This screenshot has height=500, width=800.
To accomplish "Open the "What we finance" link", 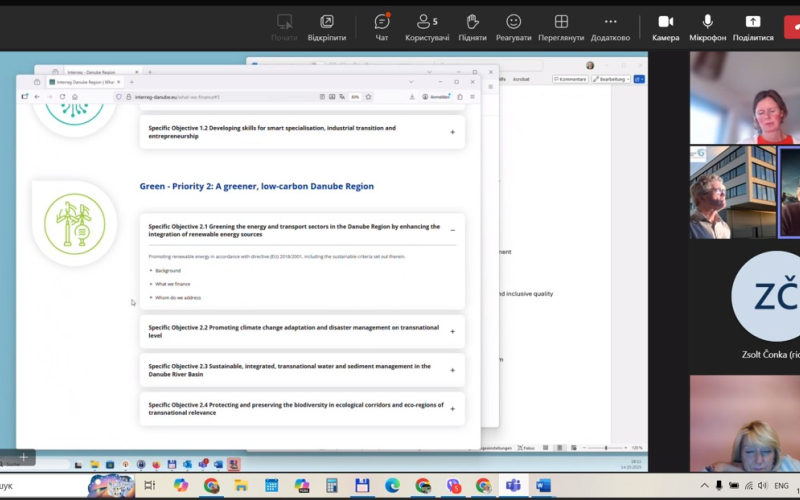I will [172, 284].
